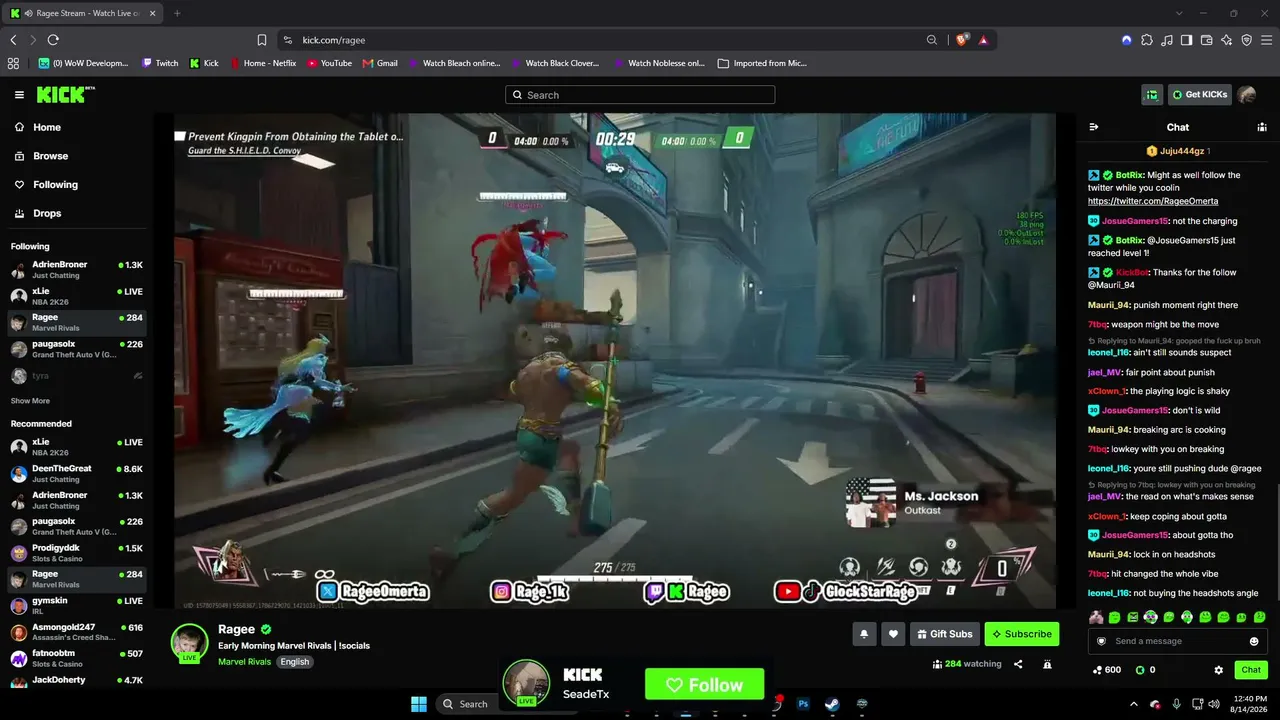Click the Send a message chat input
This screenshot has height=720, width=1280.
pyautogui.click(x=1177, y=641)
